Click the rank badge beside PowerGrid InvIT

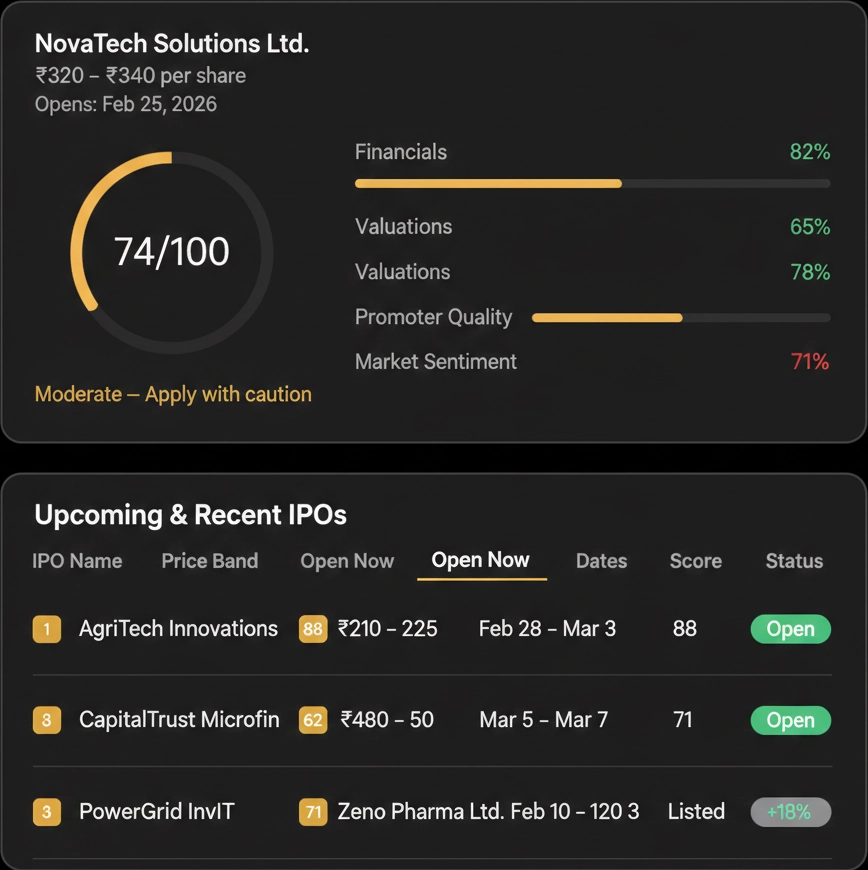(x=47, y=812)
